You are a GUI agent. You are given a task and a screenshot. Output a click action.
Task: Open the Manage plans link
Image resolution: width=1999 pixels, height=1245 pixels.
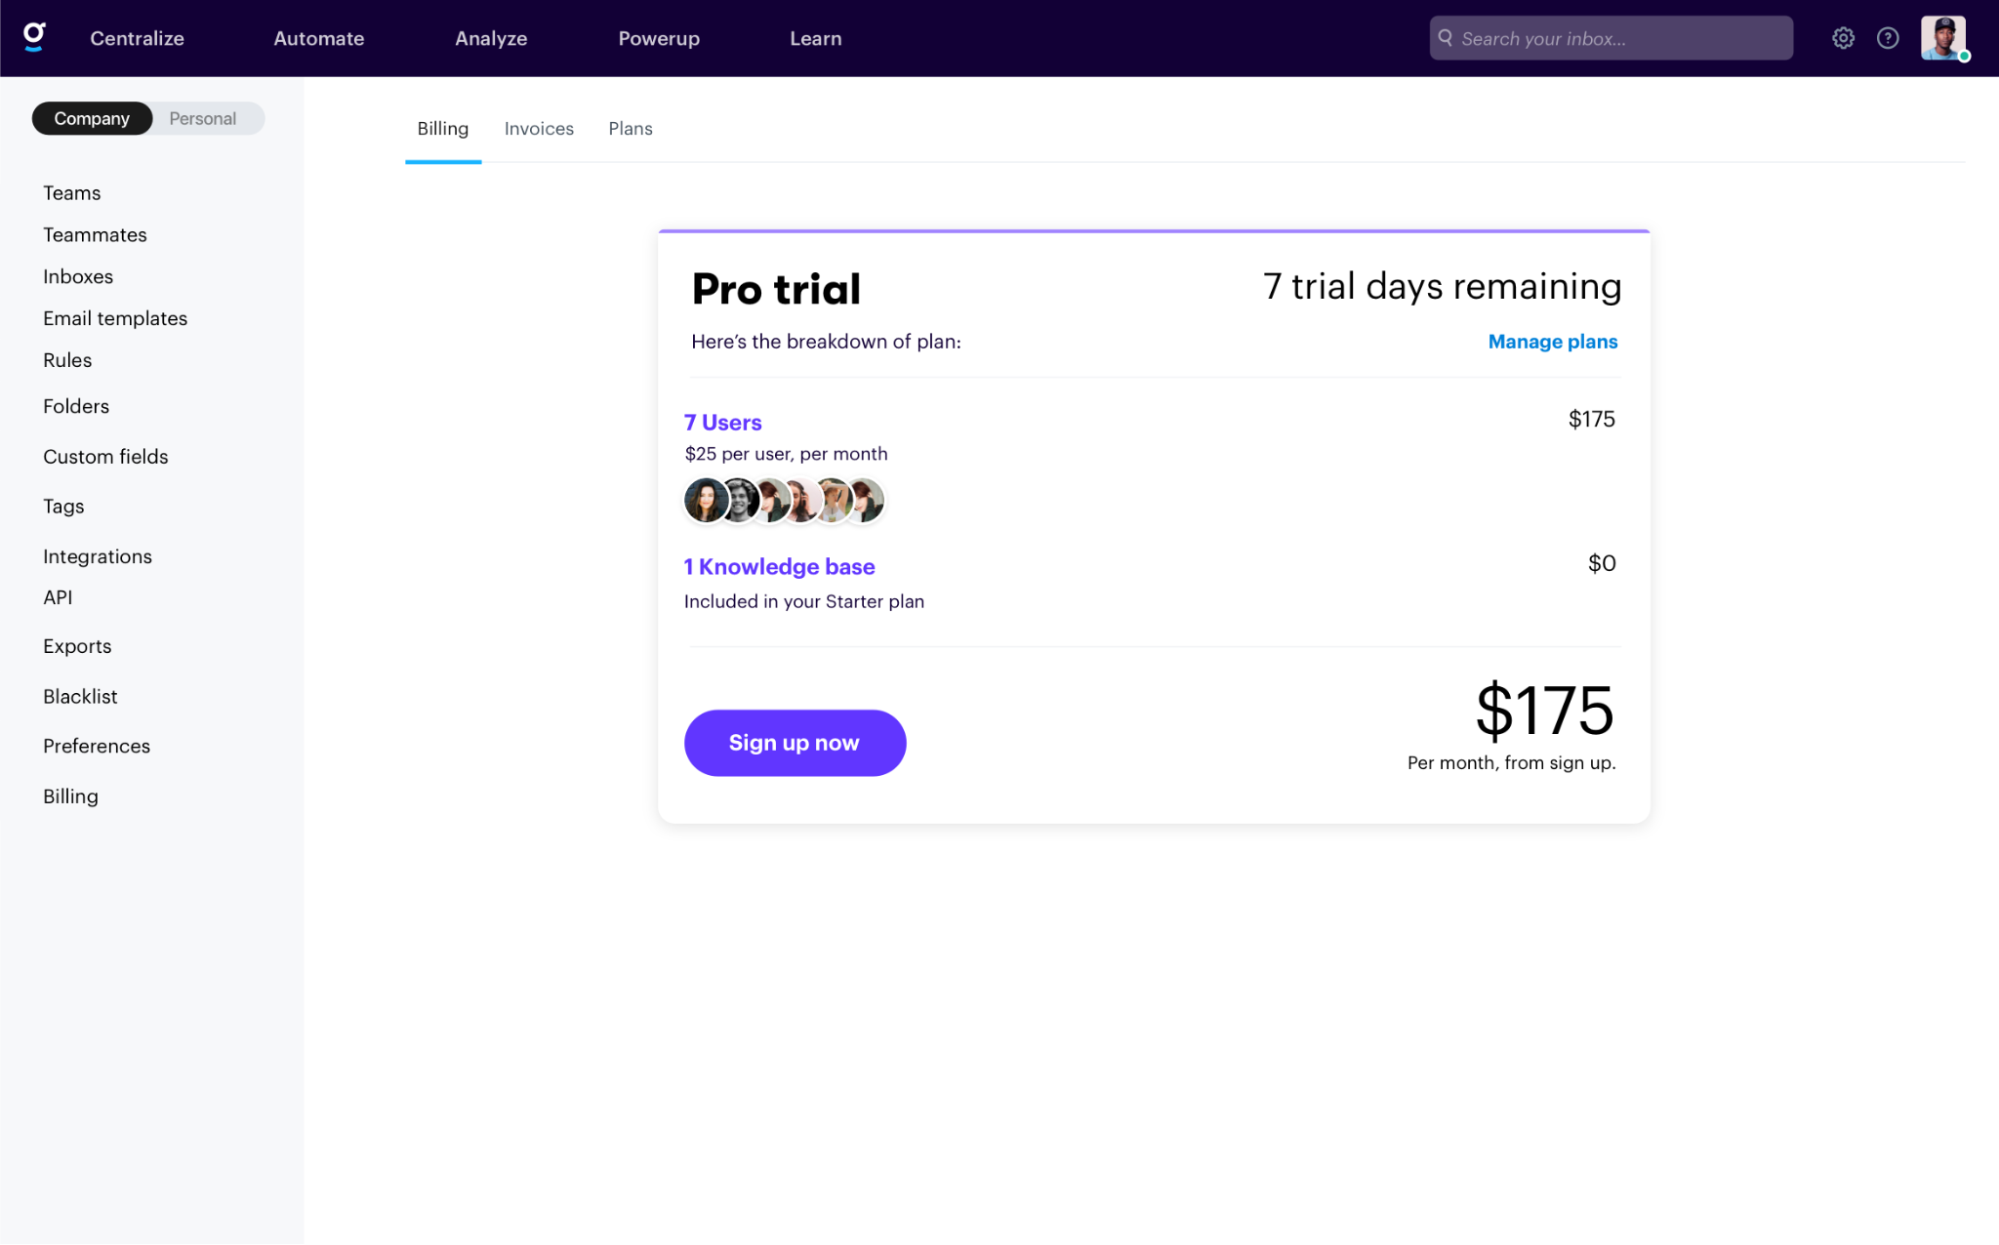[1552, 341]
